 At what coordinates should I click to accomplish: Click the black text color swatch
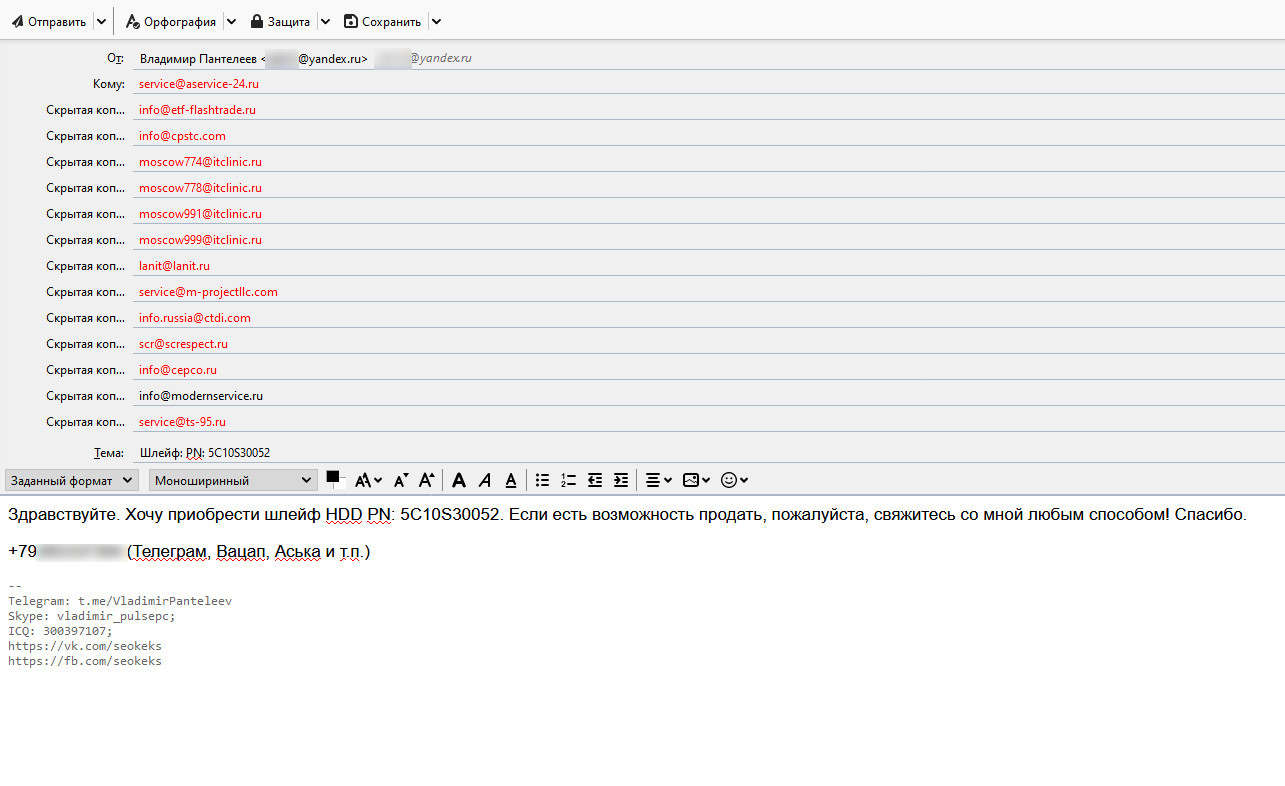click(x=333, y=477)
